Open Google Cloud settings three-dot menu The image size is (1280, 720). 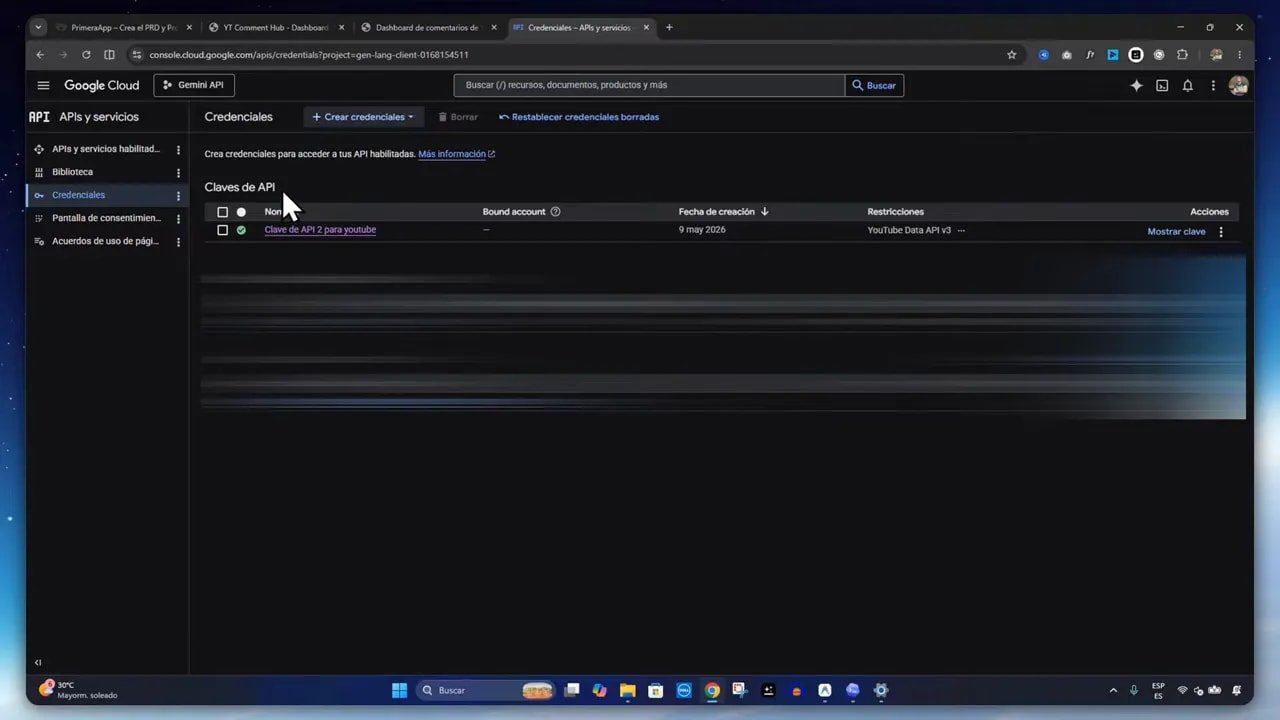click(1213, 86)
